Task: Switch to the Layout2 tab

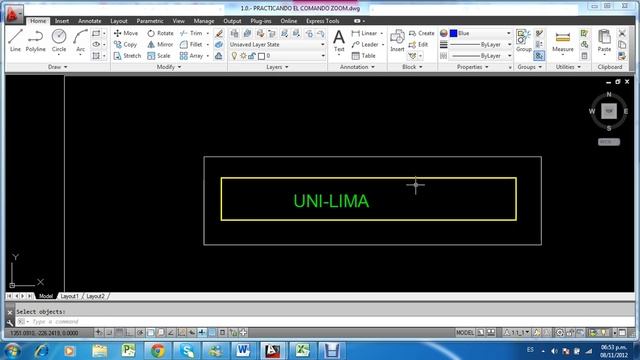Action: pos(95,296)
